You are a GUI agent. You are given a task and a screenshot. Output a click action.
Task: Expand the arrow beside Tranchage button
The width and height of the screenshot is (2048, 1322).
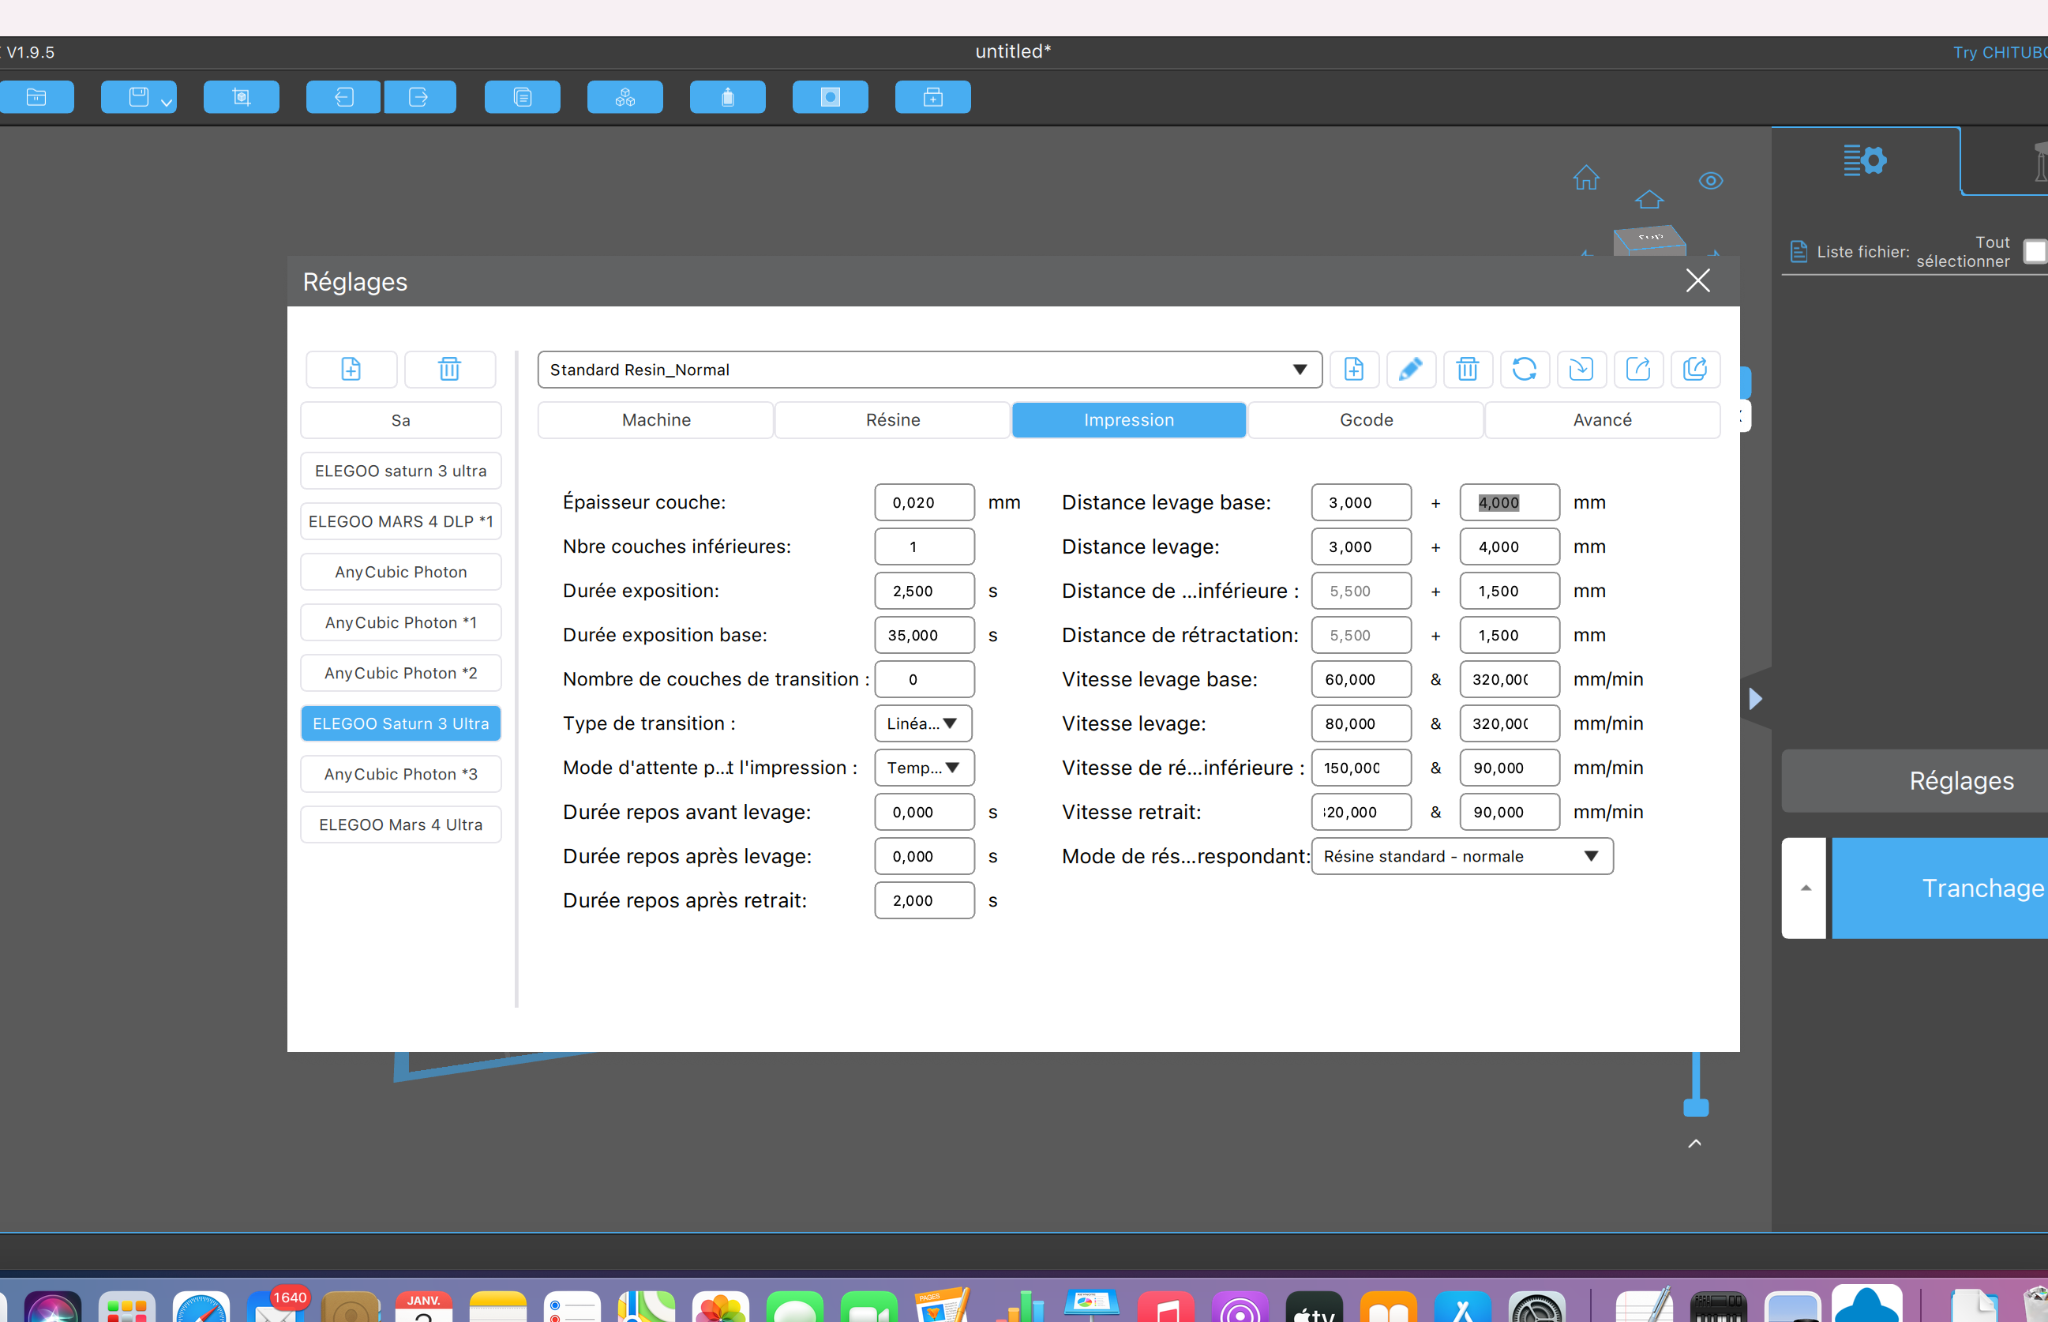click(1805, 888)
